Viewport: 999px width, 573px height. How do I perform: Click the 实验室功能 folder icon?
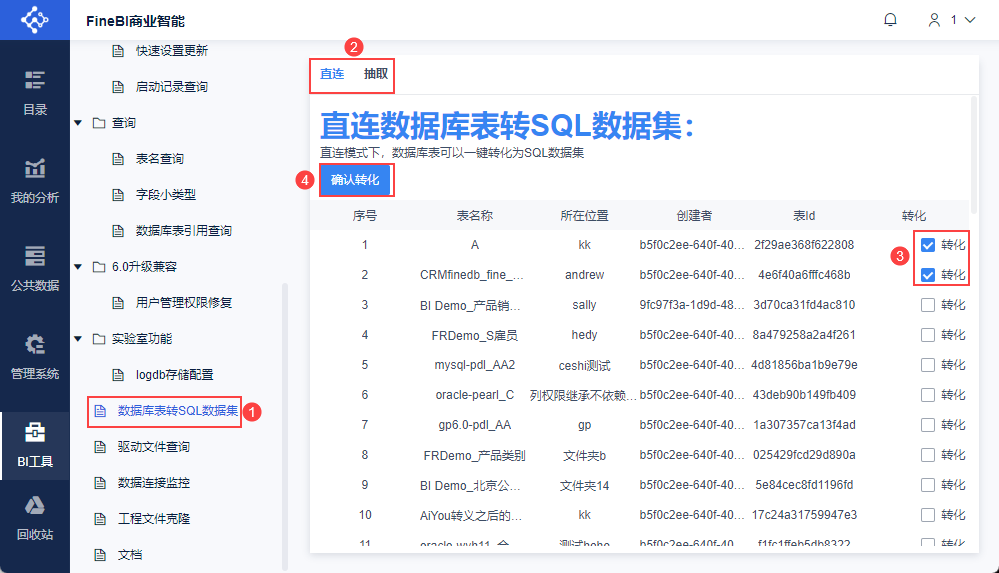[99, 338]
